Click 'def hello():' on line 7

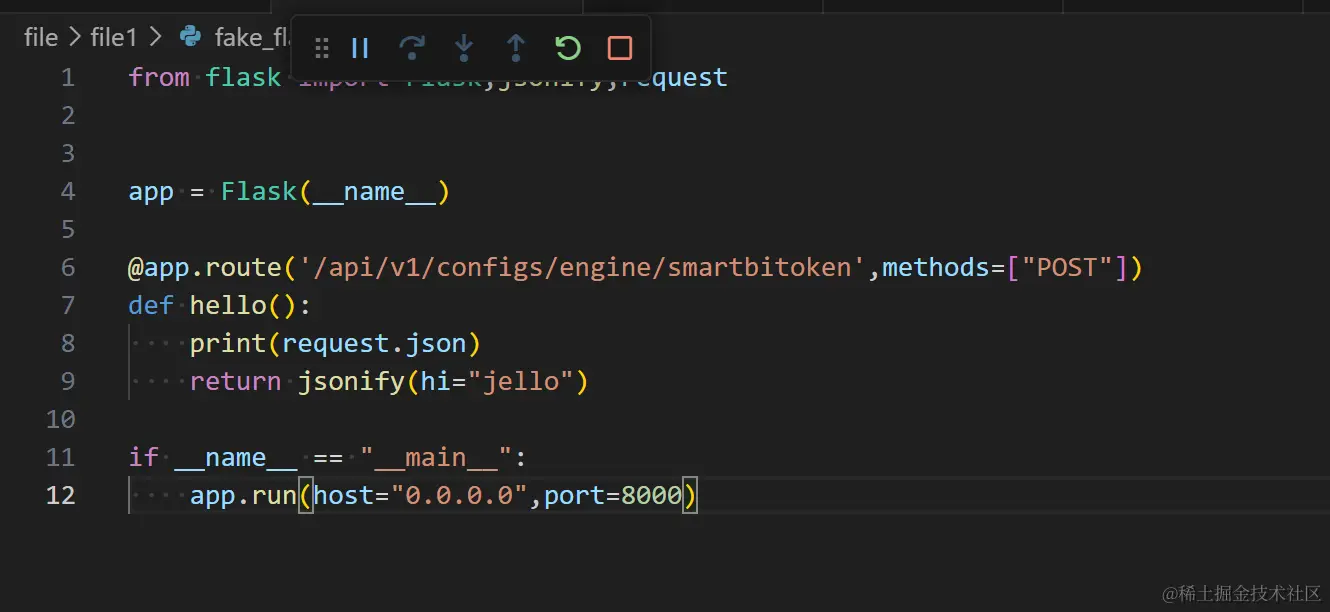[x=220, y=305]
